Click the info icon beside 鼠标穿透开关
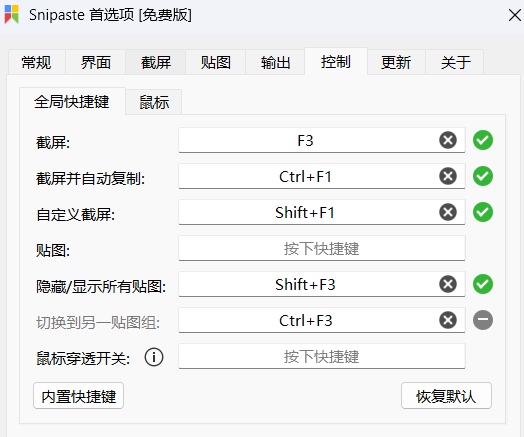The width and height of the screenshot is (524, 437). click(154, 357)
